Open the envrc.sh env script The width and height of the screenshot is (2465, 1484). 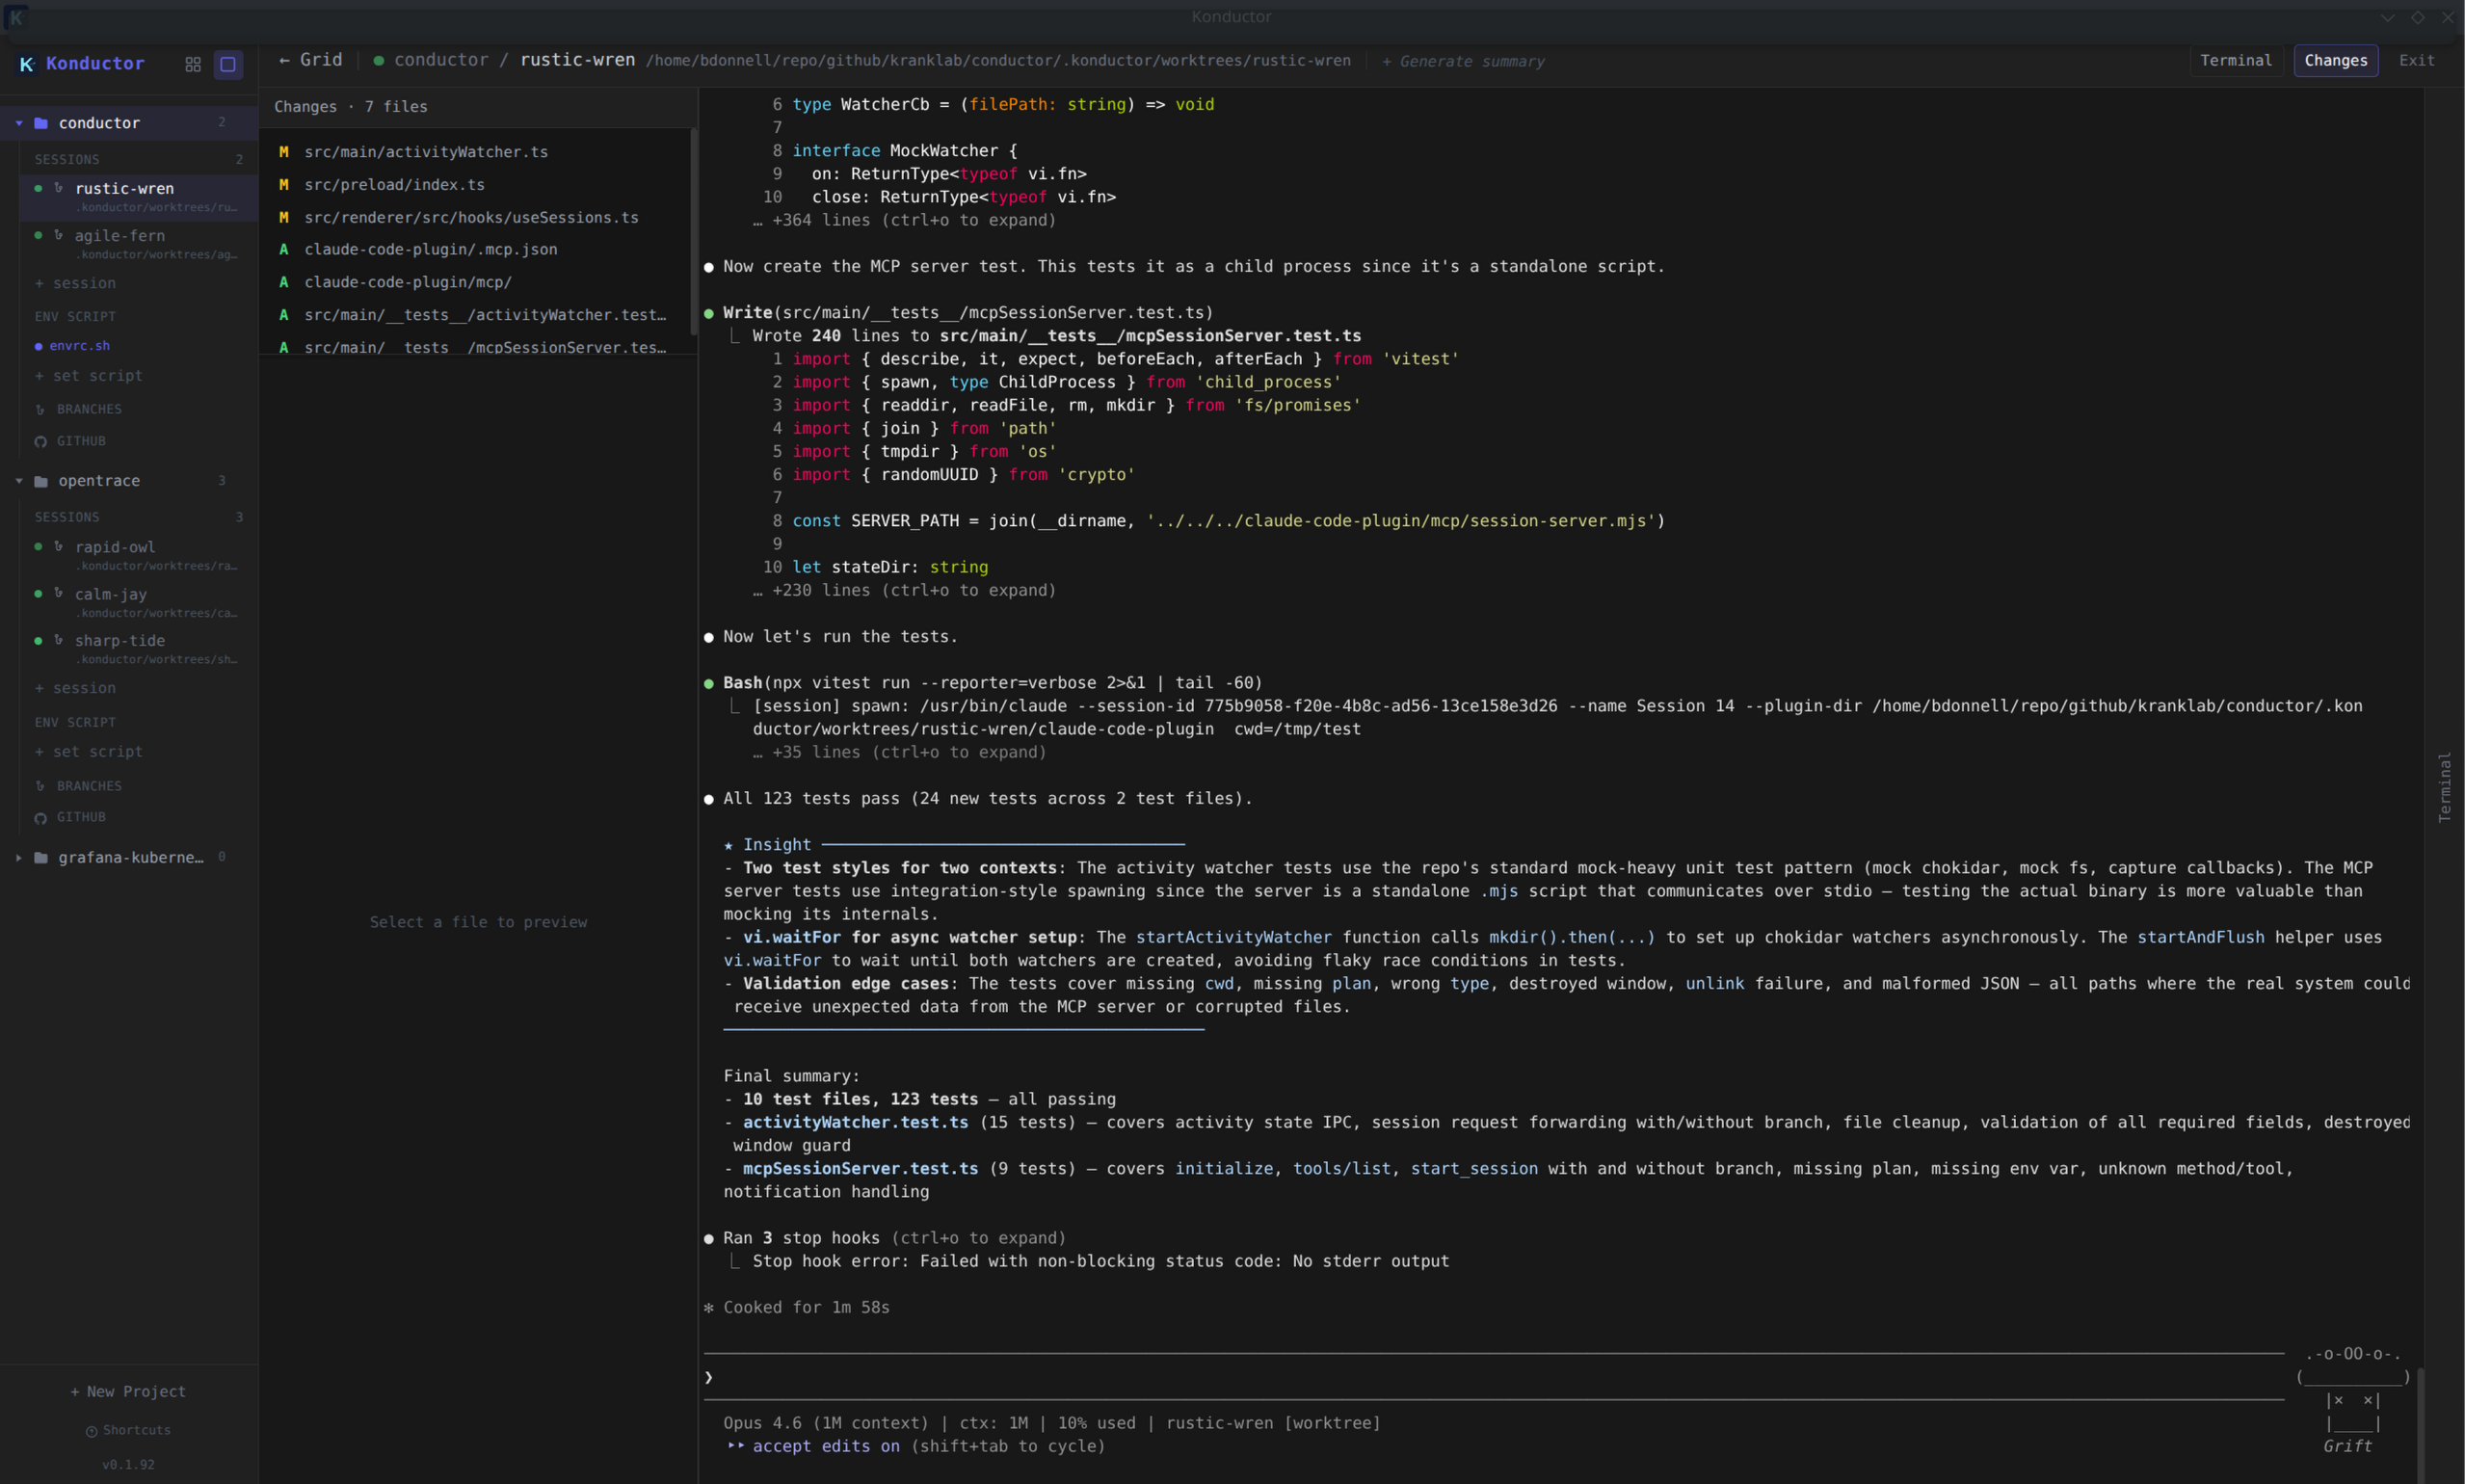79,346
